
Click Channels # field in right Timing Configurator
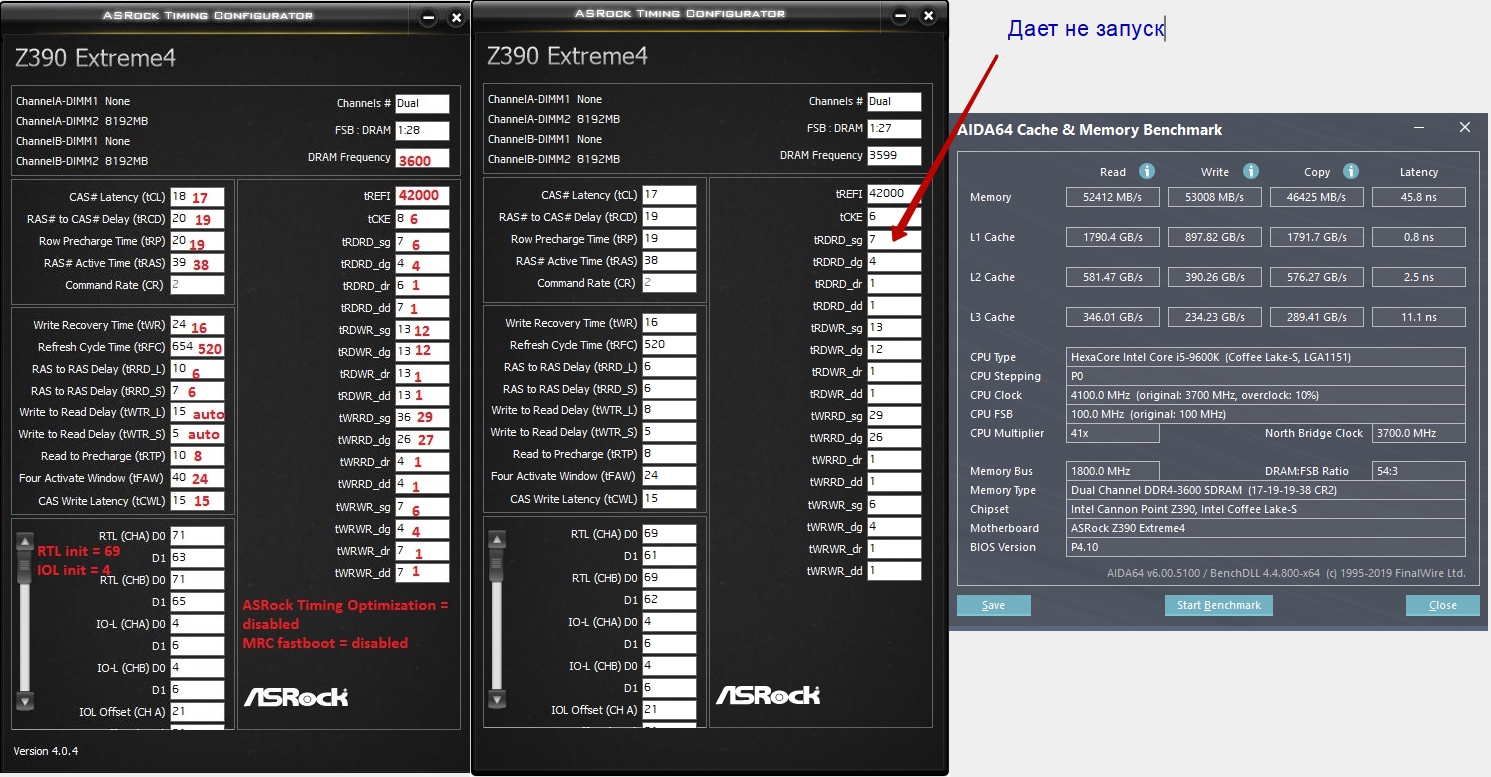(x=894, y=101)
